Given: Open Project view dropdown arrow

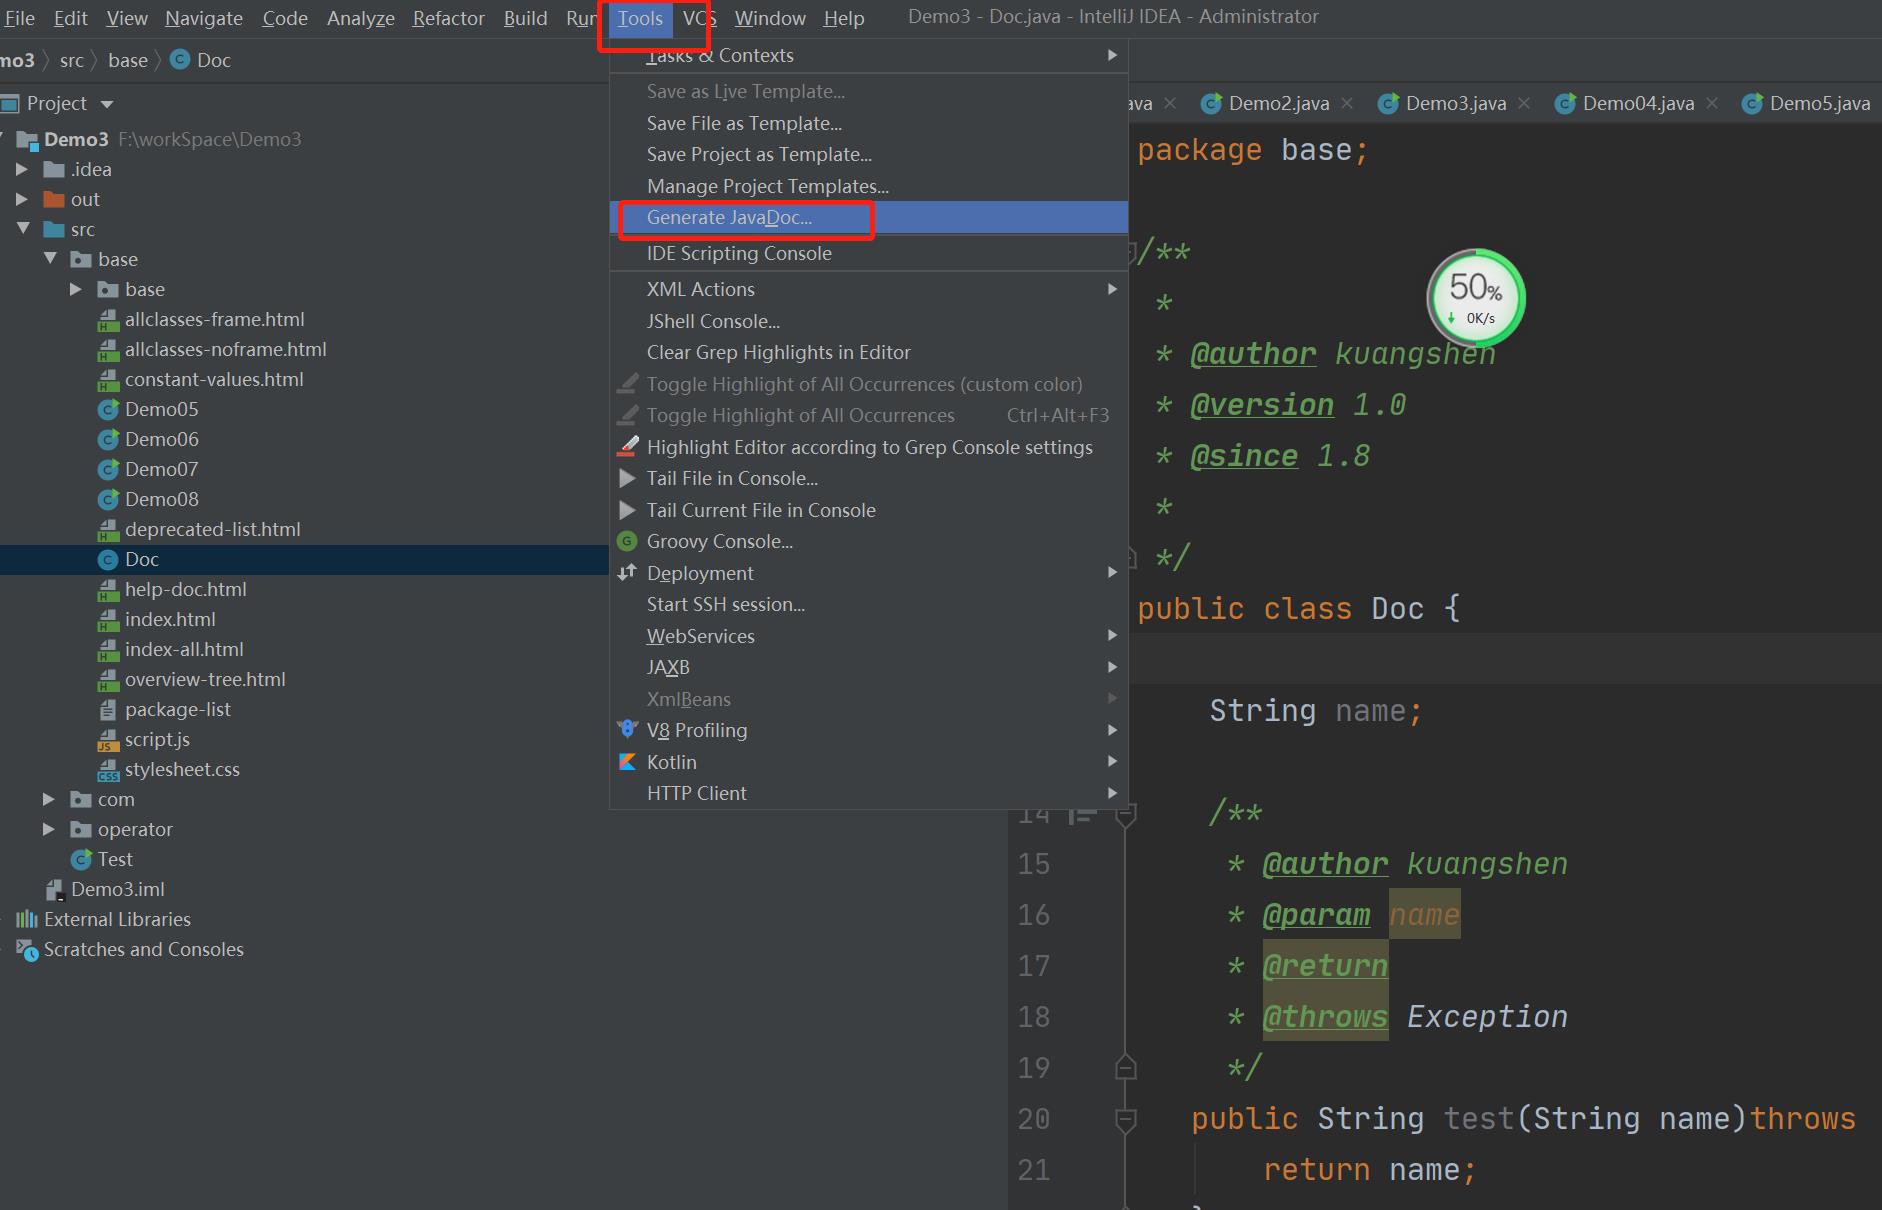Looking at the screenshot, I should 107,104.
